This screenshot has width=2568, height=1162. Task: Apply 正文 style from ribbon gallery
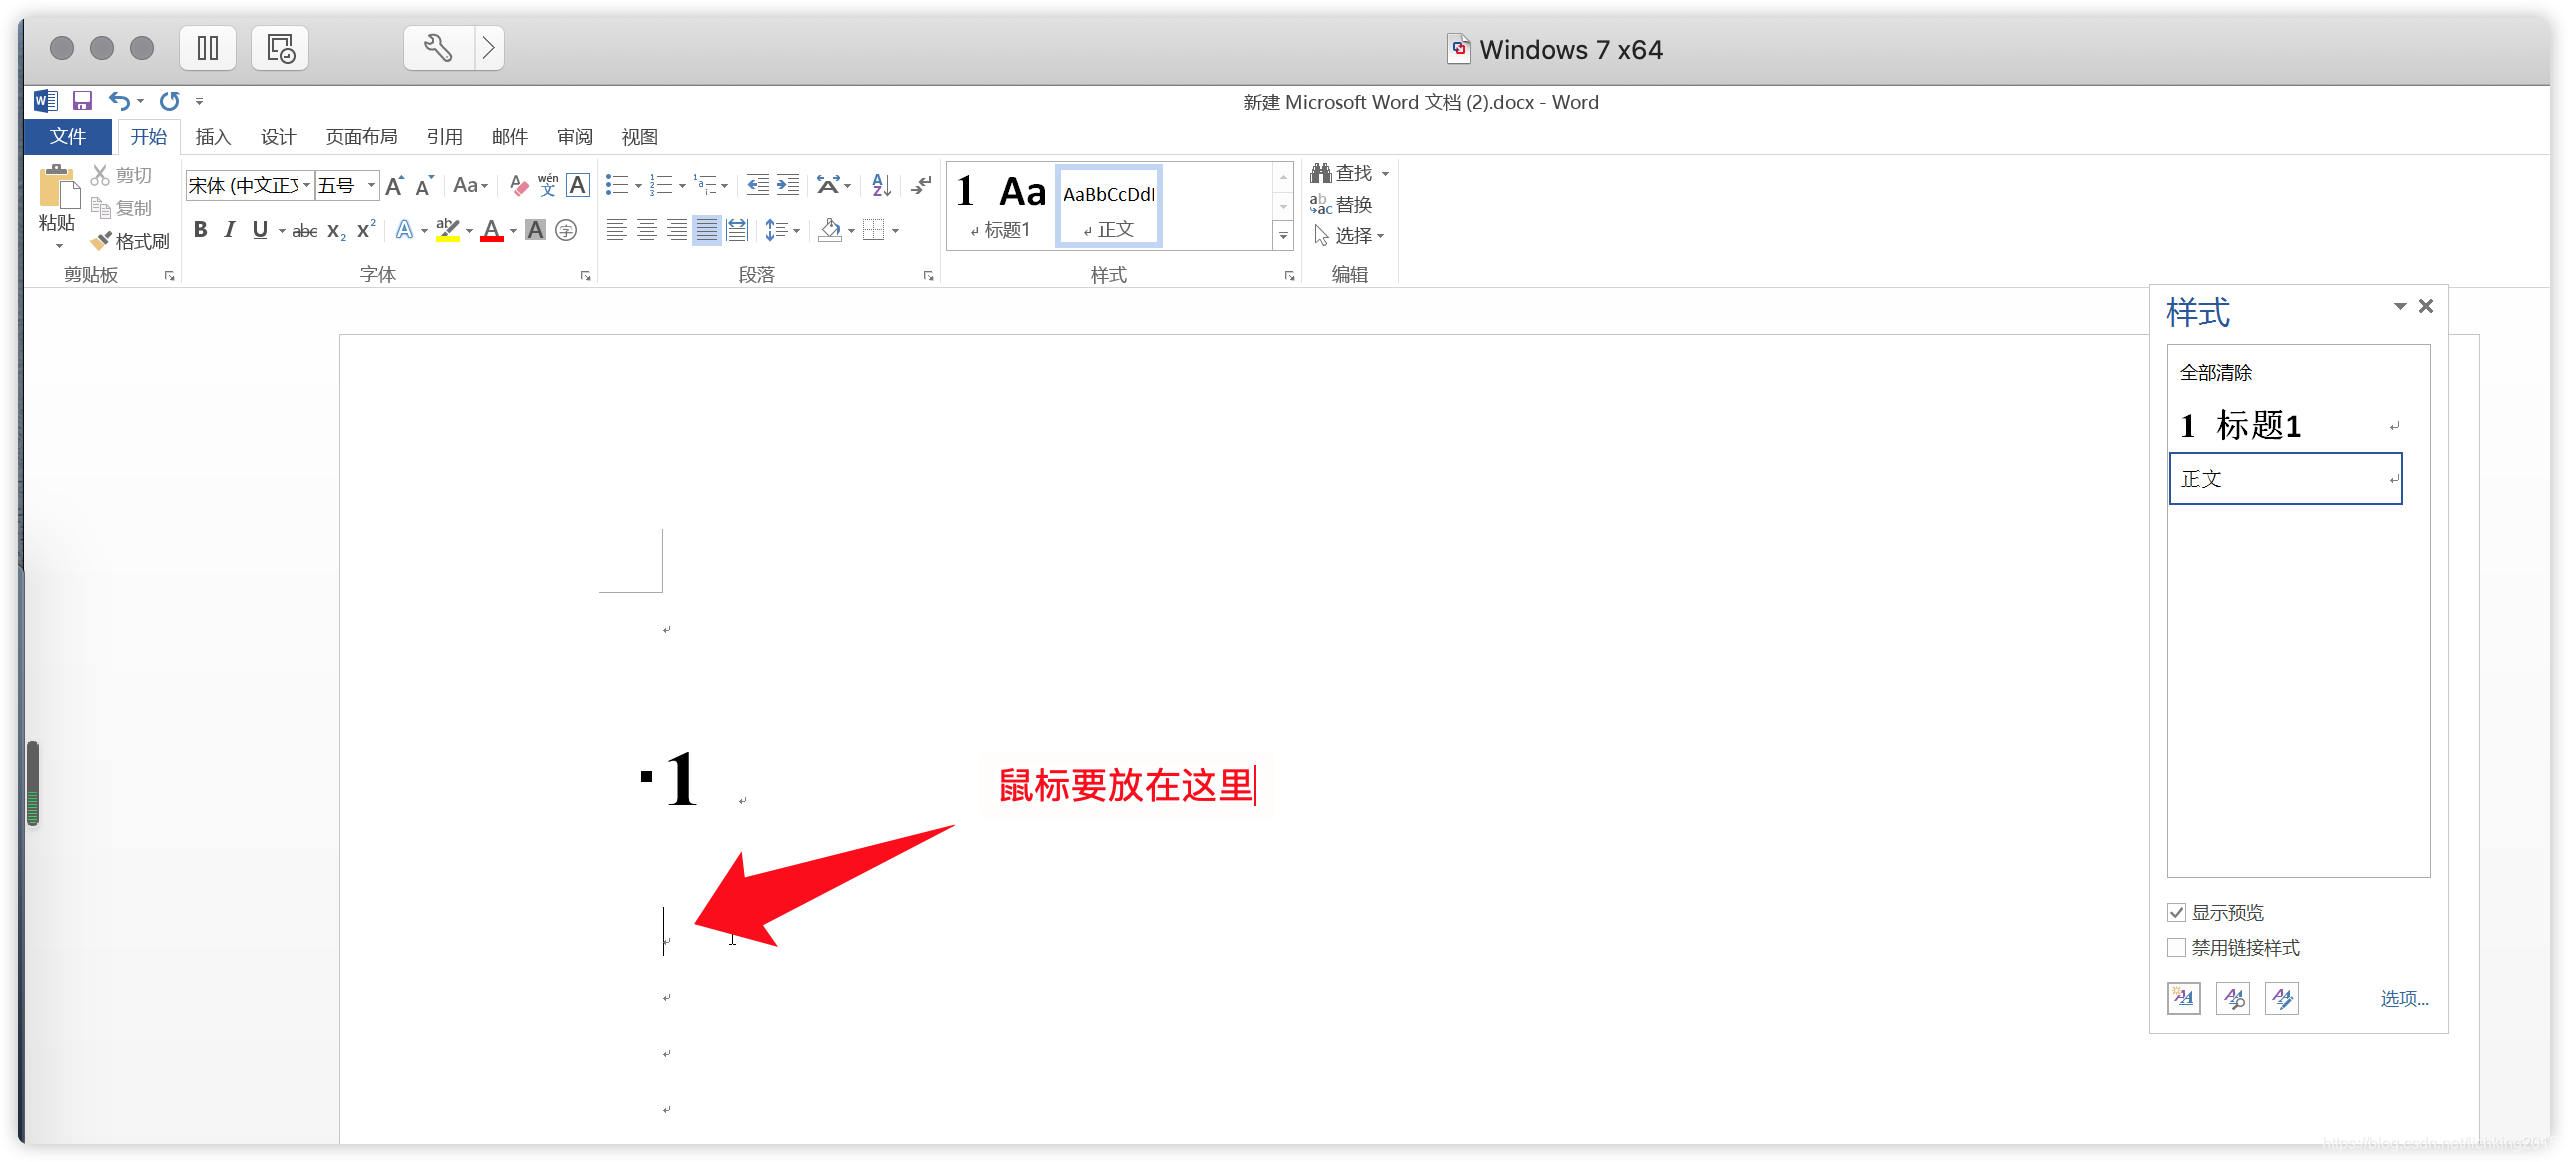pyautogui.click(x=1109, y=205)
